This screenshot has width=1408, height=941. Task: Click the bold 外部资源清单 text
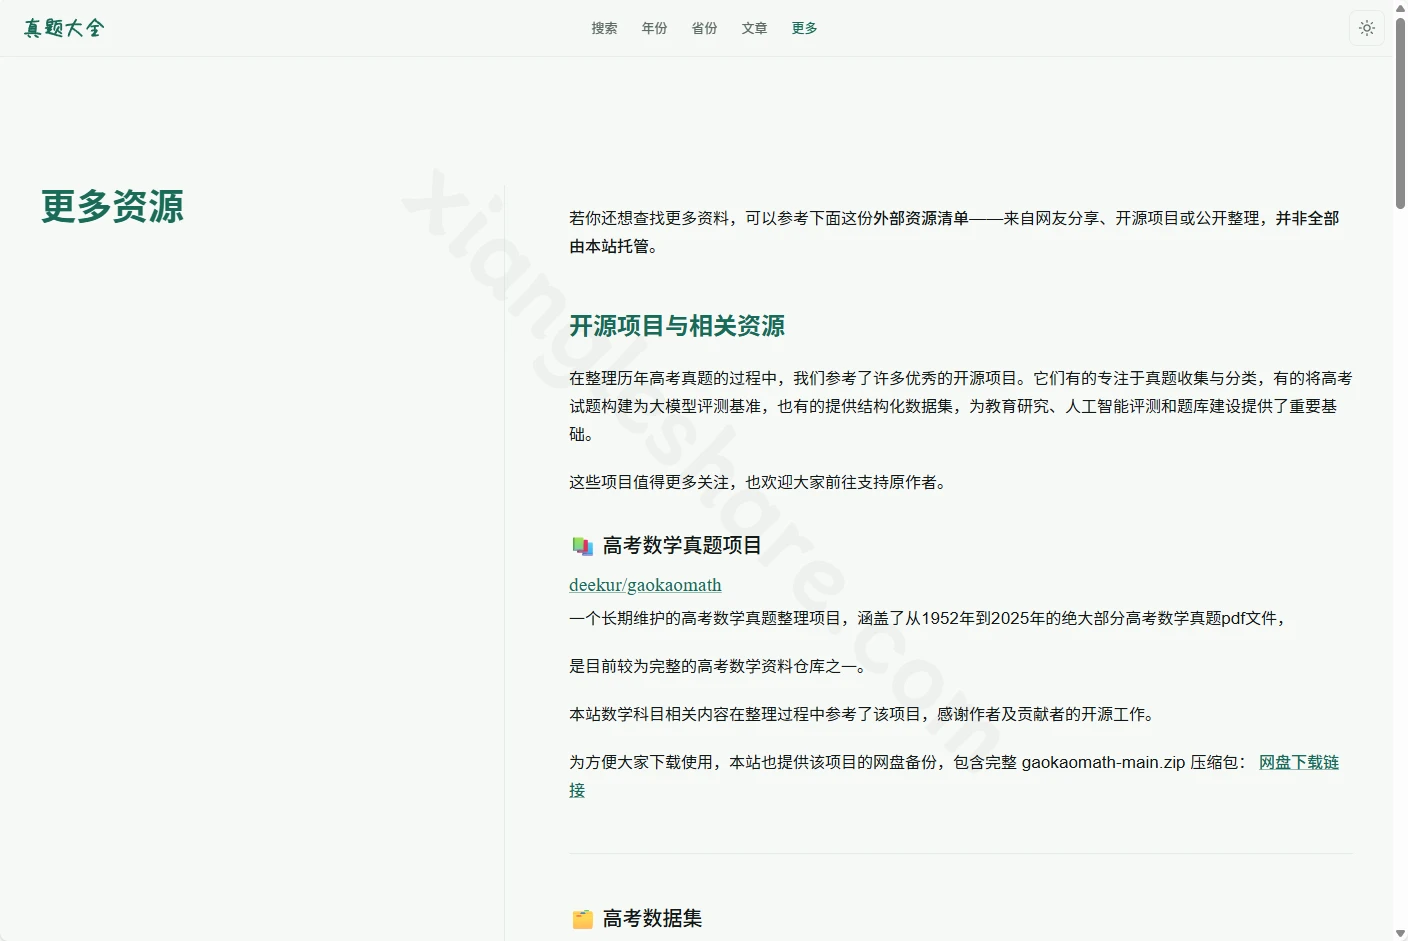921,218
